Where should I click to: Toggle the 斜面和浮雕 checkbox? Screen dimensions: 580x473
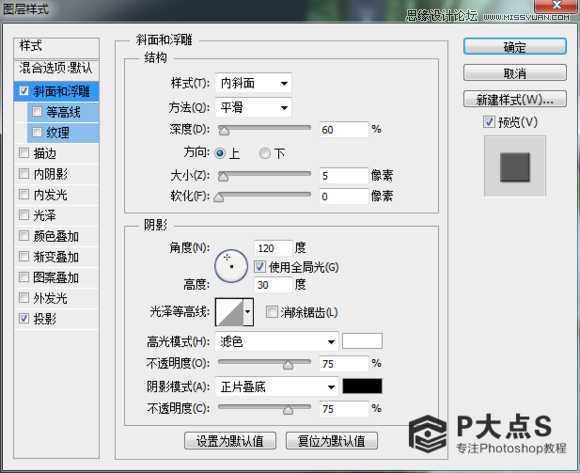pyautogui.click(x=24, y=91)
